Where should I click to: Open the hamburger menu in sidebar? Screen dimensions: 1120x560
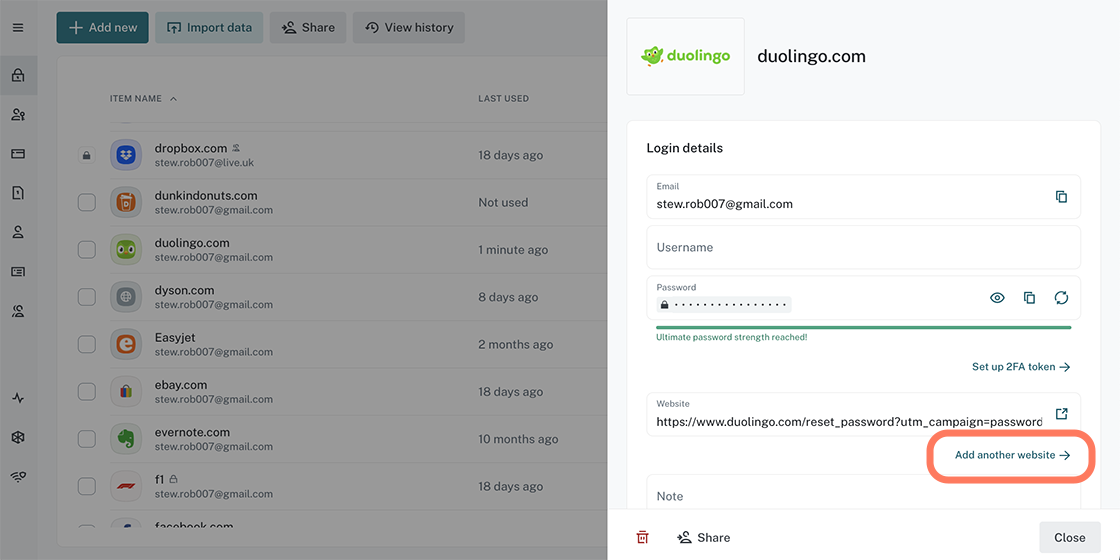(x=18, y=28)
